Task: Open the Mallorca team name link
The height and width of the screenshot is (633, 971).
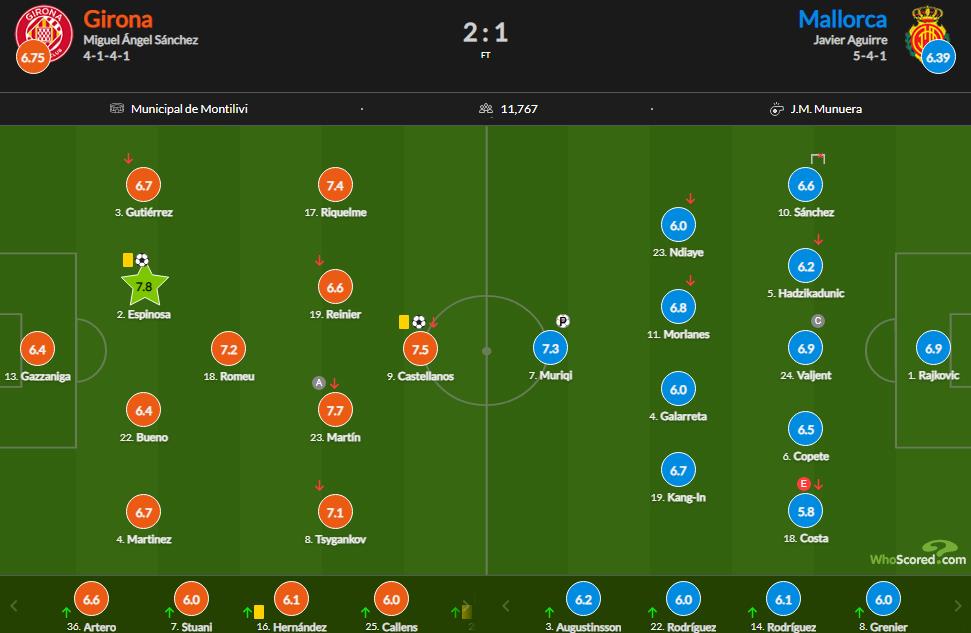Action: tap(843, 19)
